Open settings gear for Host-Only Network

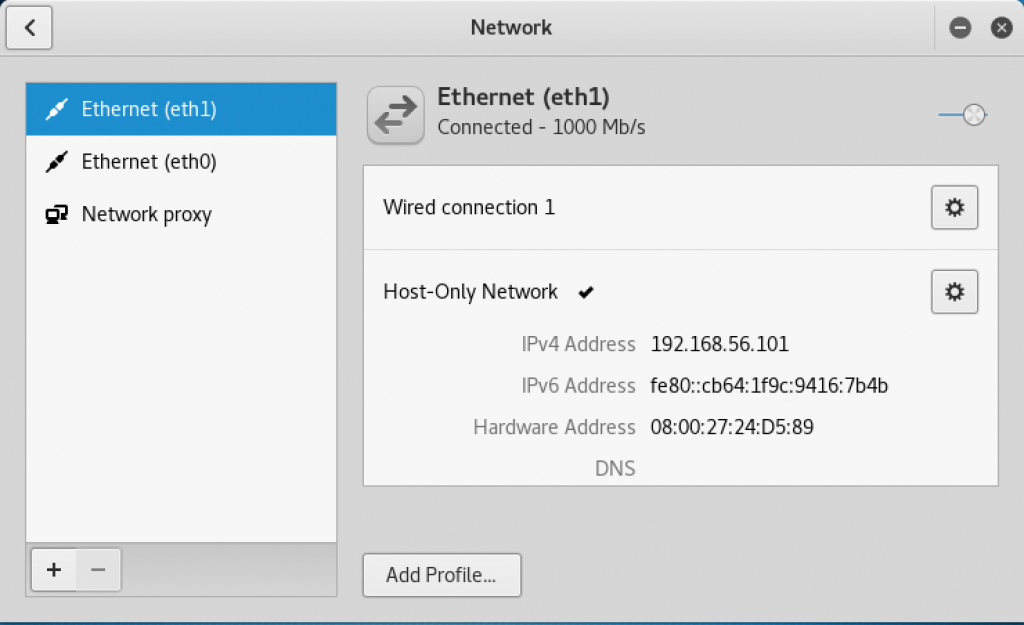tap(954, 292)
